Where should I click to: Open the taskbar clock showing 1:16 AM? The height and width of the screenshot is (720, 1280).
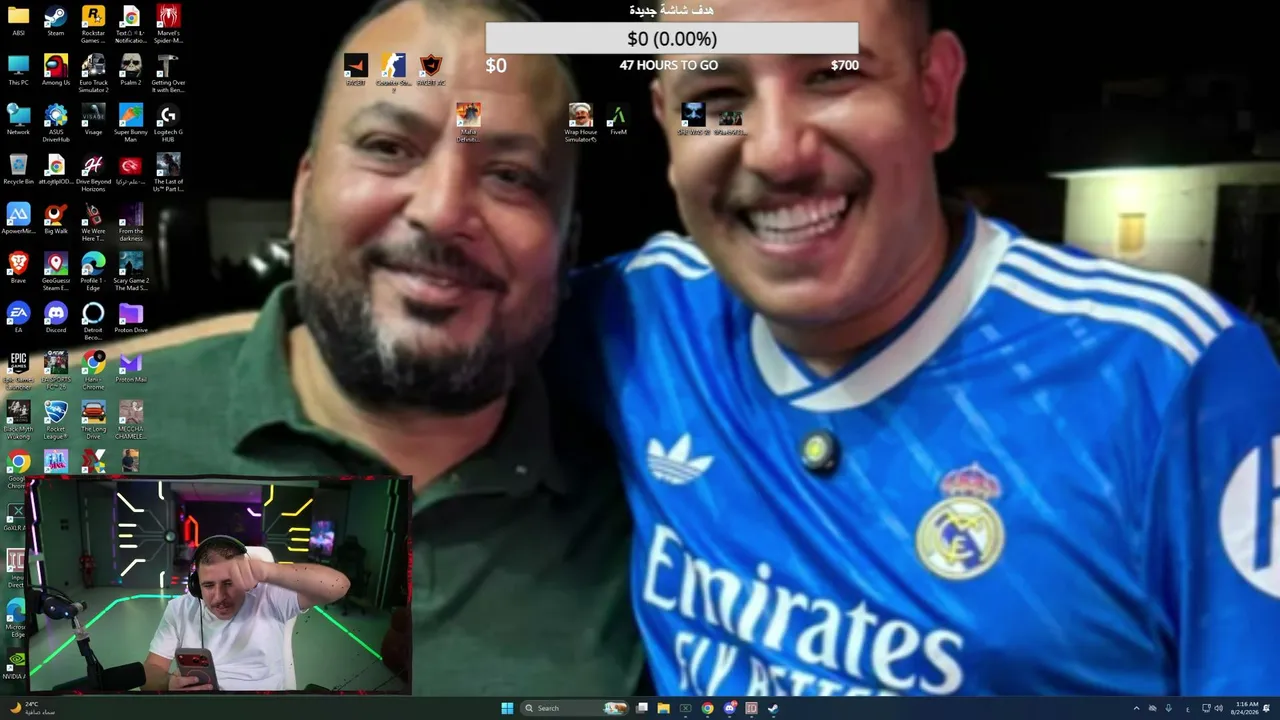point(1246,708)
